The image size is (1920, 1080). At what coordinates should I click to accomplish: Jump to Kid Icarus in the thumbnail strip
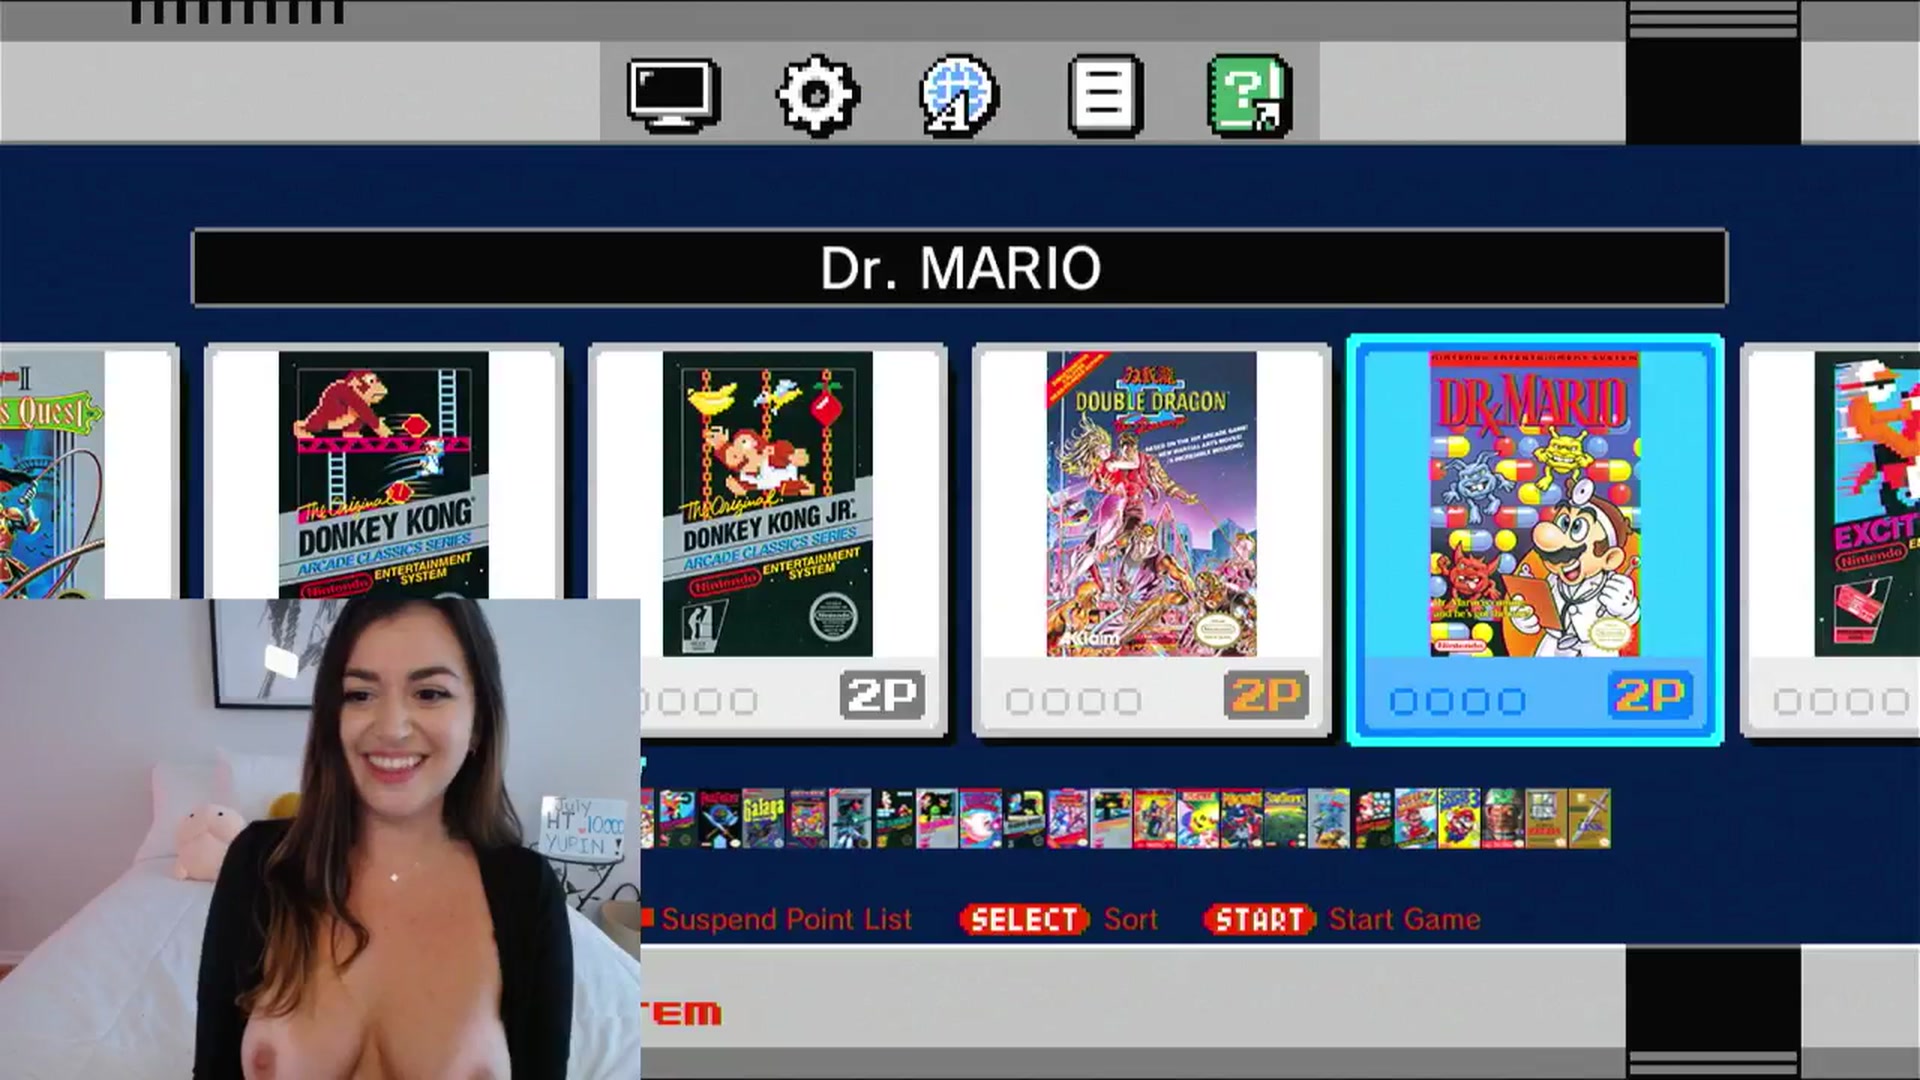[939, 819]
